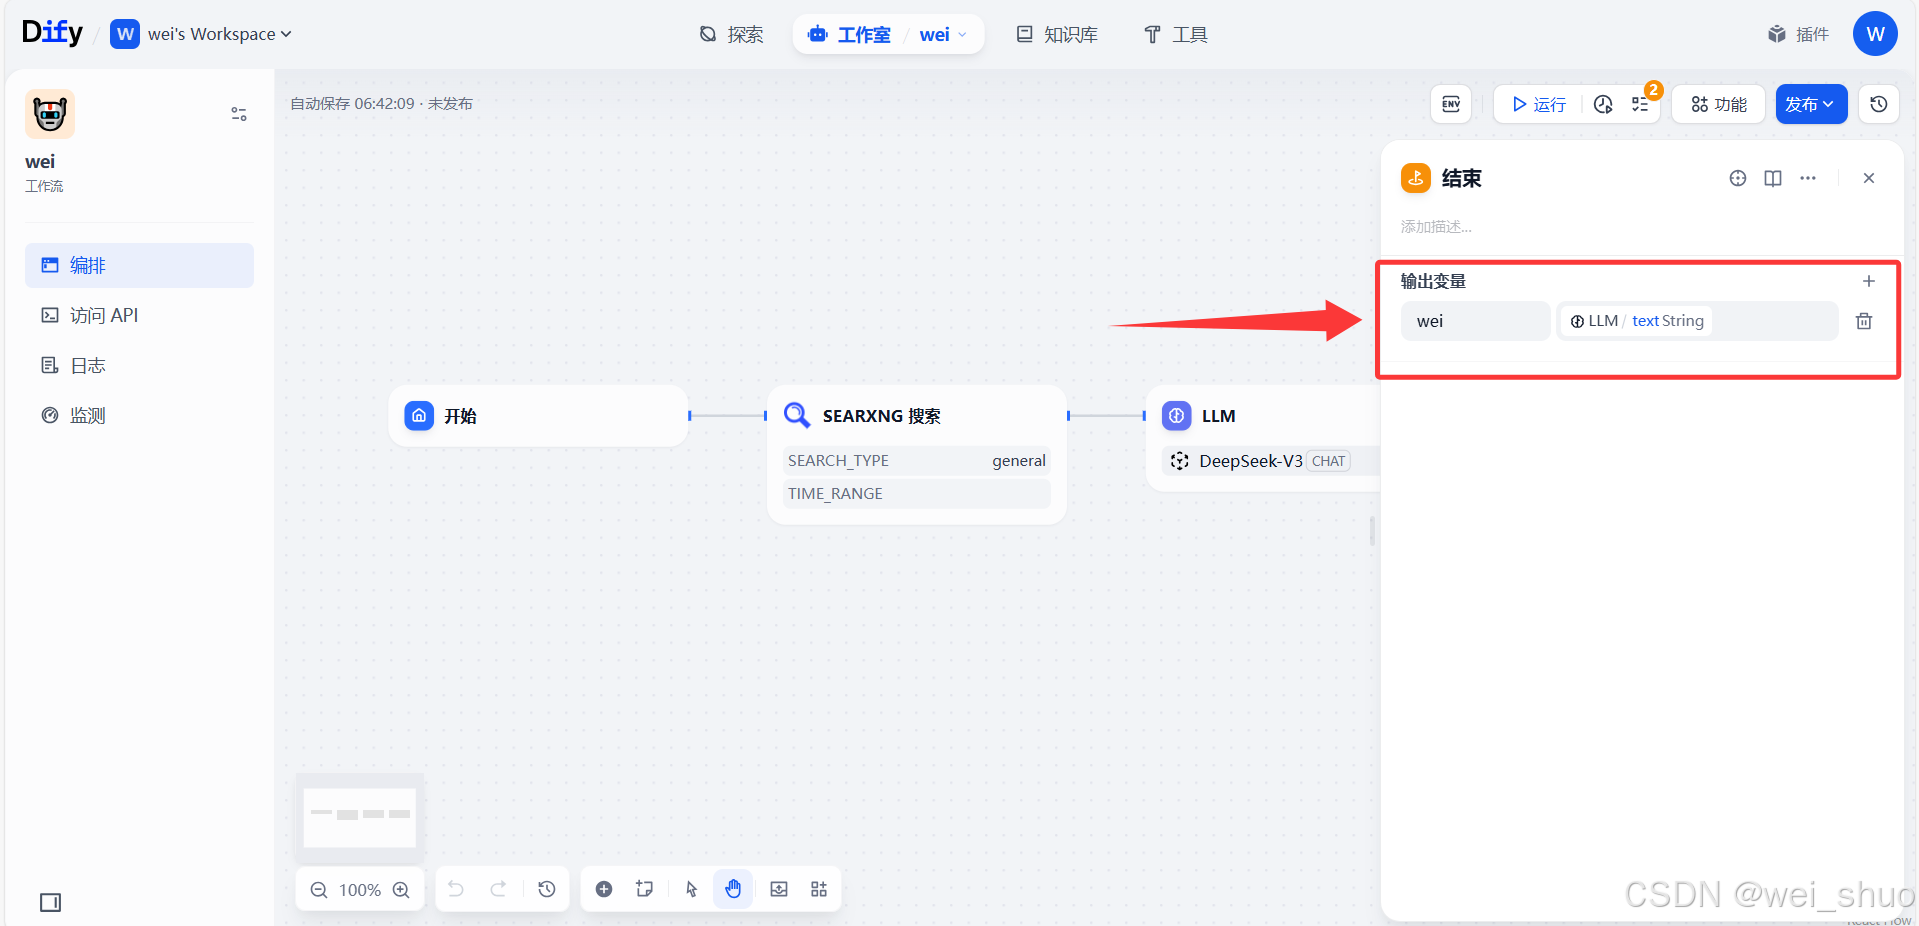Add a note to the canvas
Image resolution: width=1919 pixels, height=926 pixels.
(x=645, y=889)
